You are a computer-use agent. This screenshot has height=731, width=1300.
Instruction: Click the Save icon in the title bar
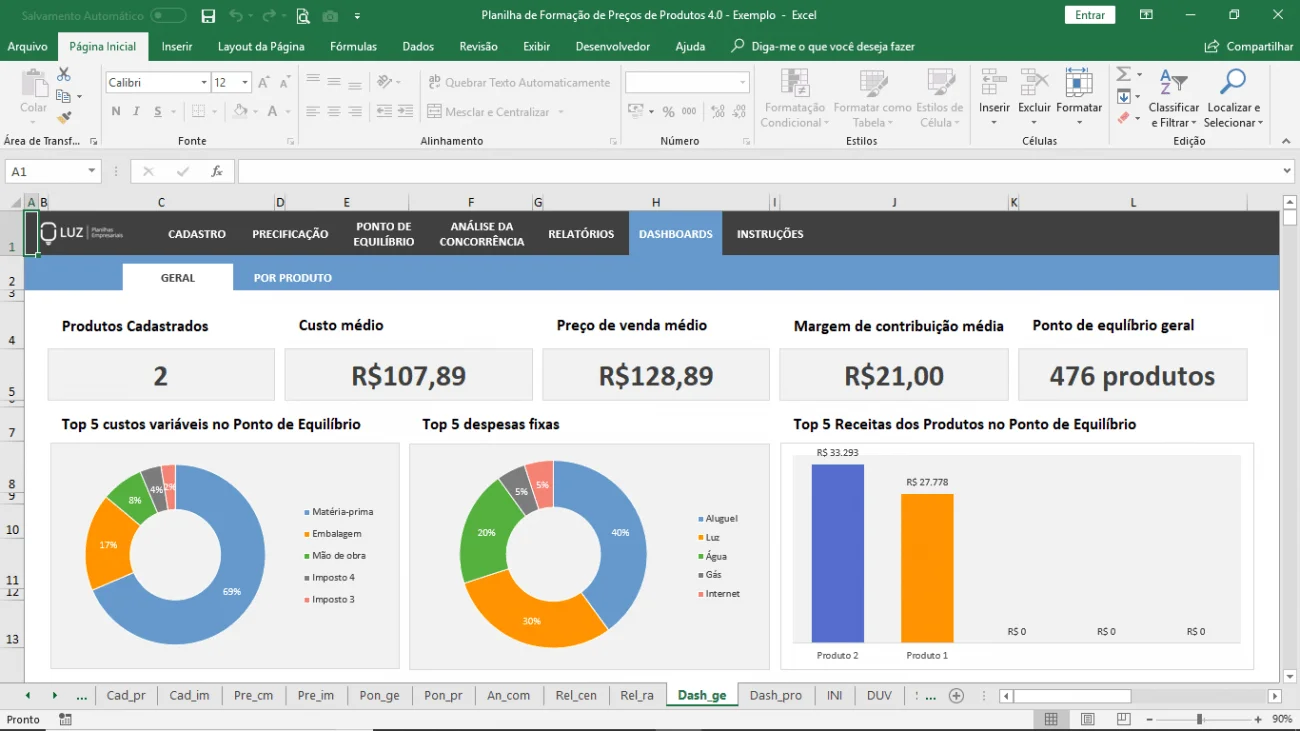pyautogui.click(x=208, y=16)
